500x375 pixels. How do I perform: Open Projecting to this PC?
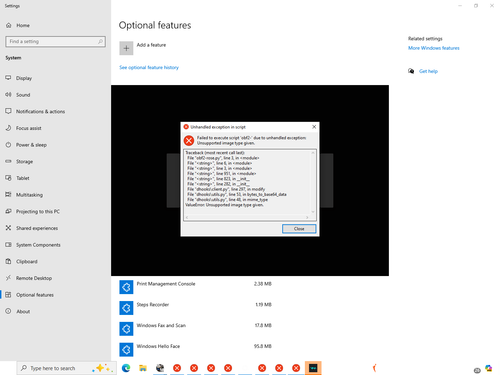point(38,211)
